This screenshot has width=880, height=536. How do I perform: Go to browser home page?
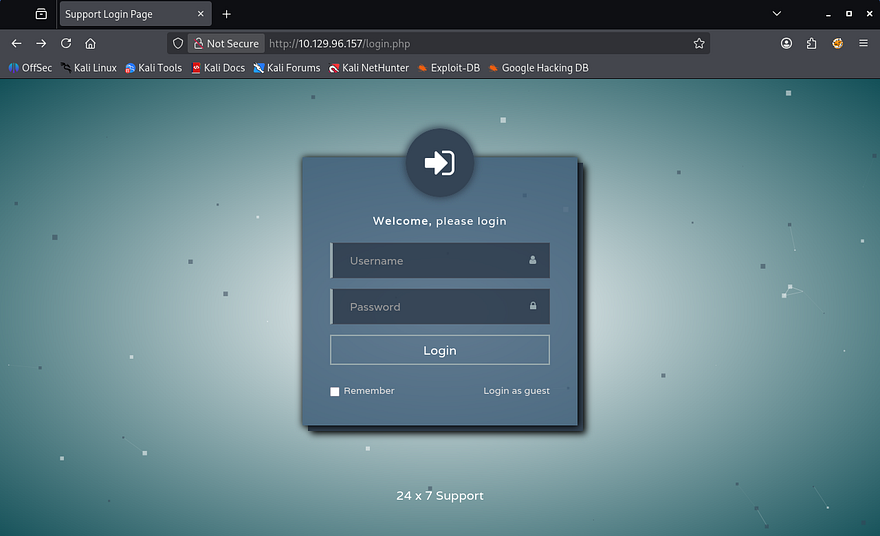(x=90, y=44)
